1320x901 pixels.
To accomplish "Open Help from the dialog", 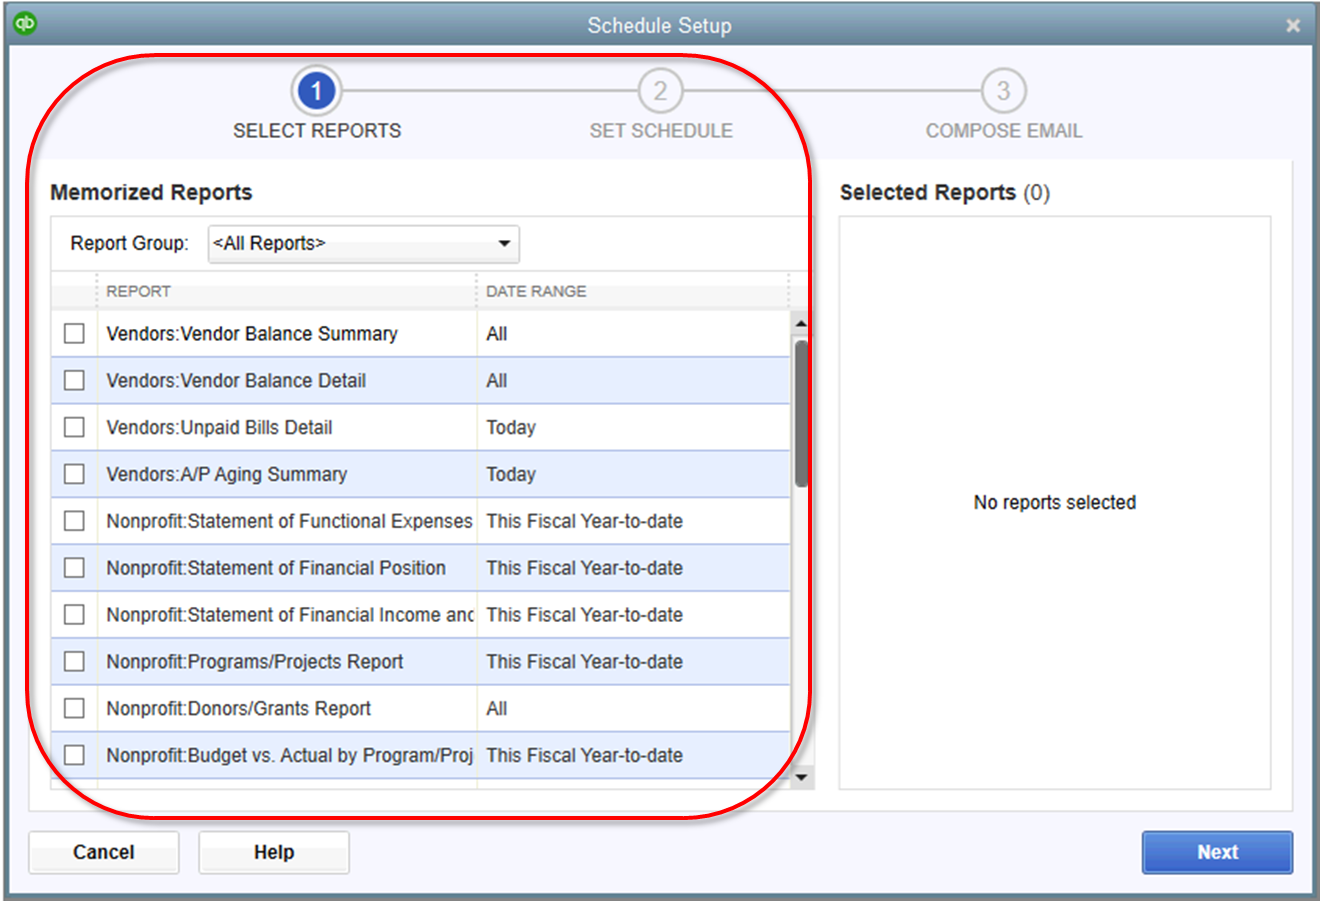I will (x=273, y=852).
